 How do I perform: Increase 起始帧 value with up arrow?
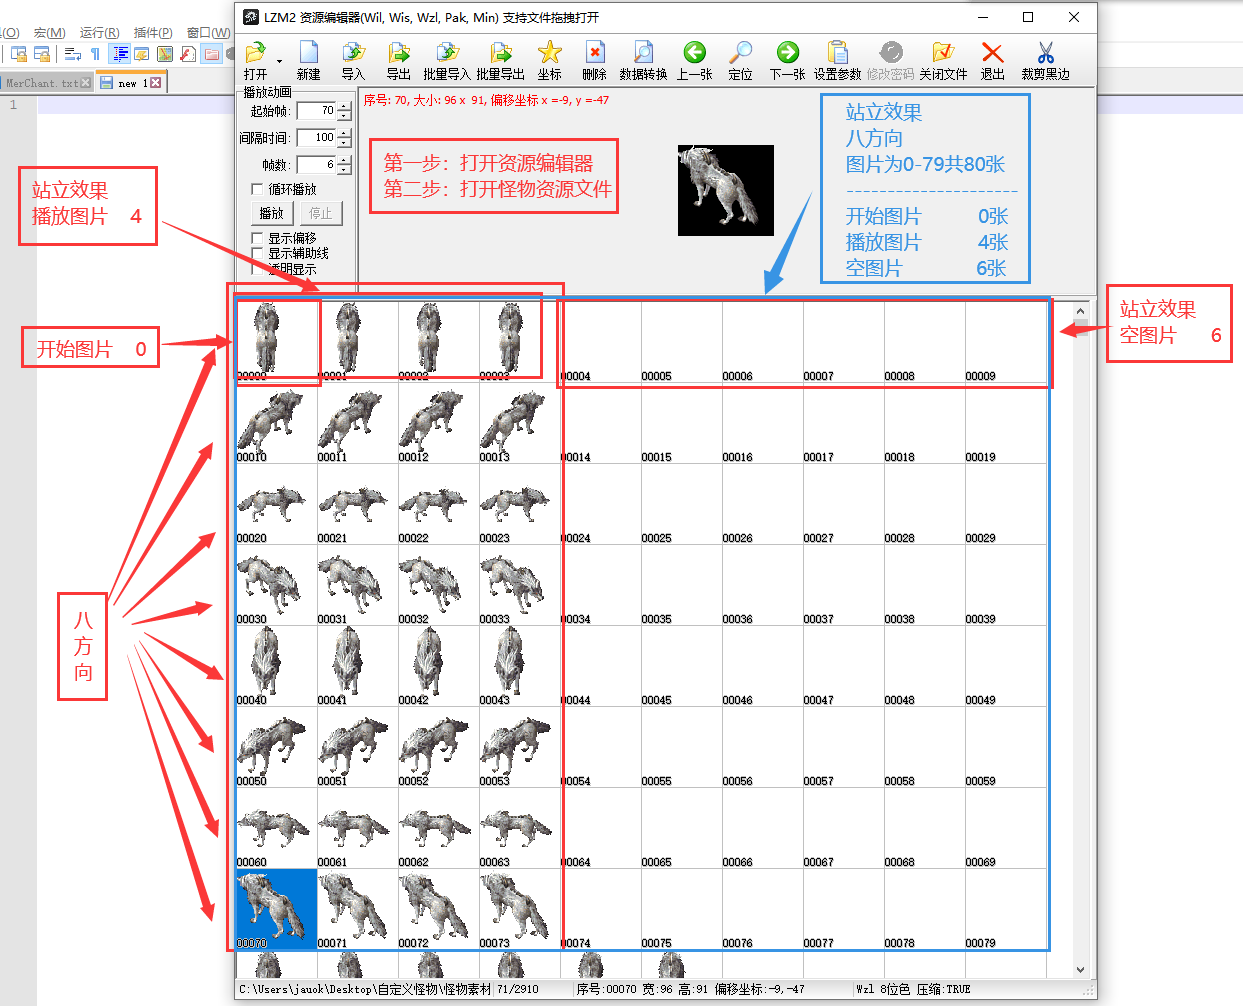(345, 106)
